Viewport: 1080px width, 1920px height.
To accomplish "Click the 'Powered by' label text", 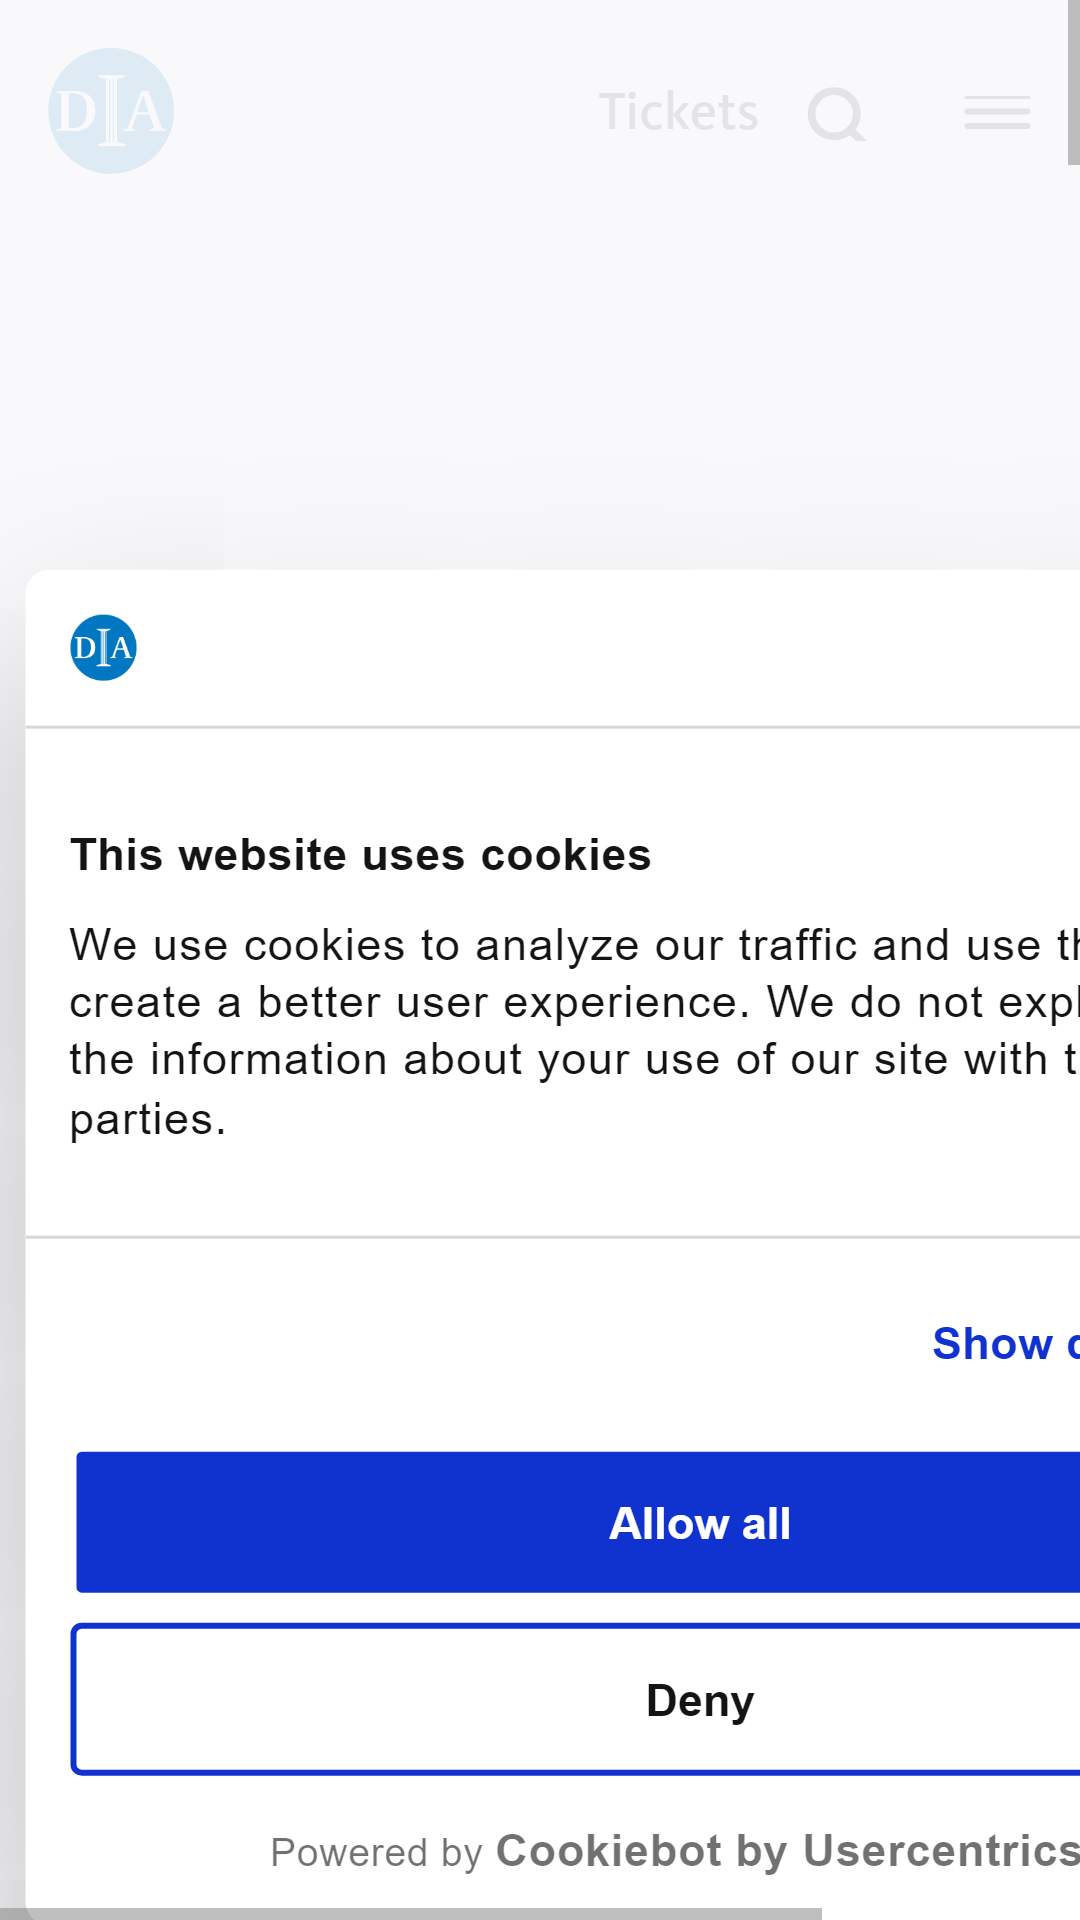I will coord(377,1853).
